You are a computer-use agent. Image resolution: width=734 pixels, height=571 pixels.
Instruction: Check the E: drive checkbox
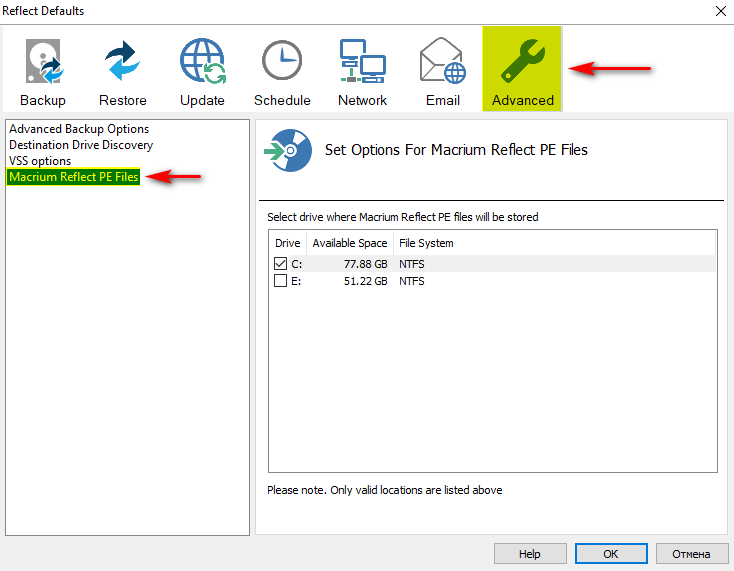[280, 281]
